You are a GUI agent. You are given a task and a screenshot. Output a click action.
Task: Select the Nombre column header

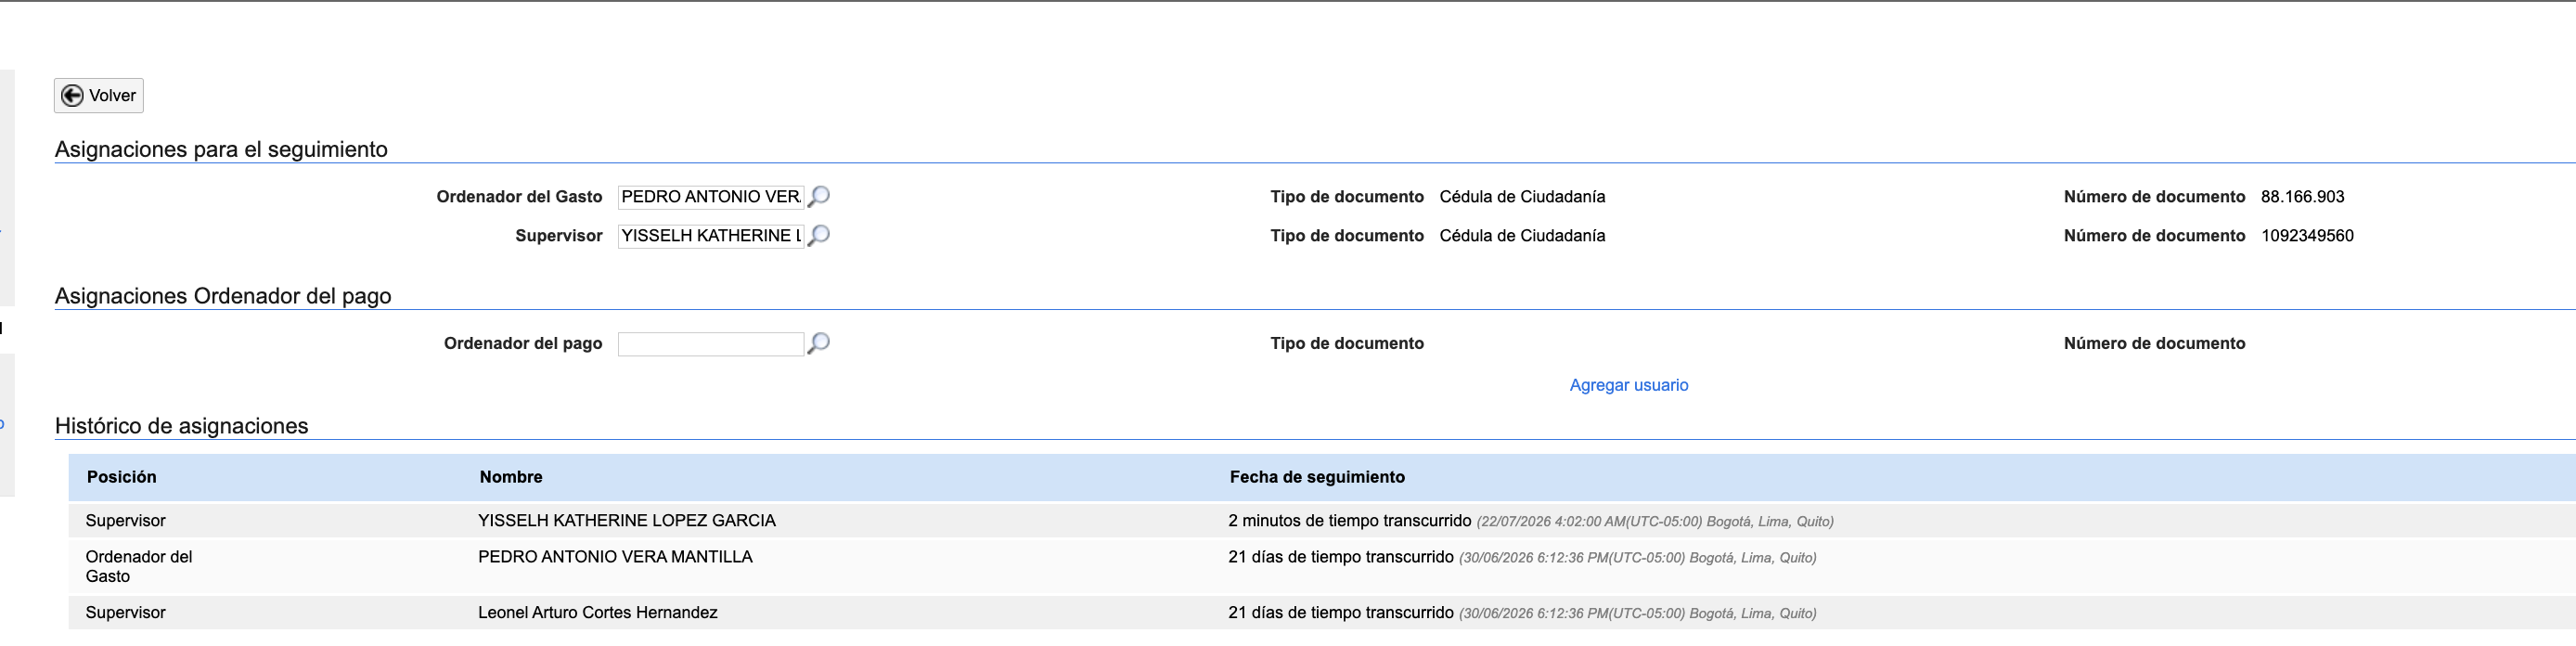(510, 477)
